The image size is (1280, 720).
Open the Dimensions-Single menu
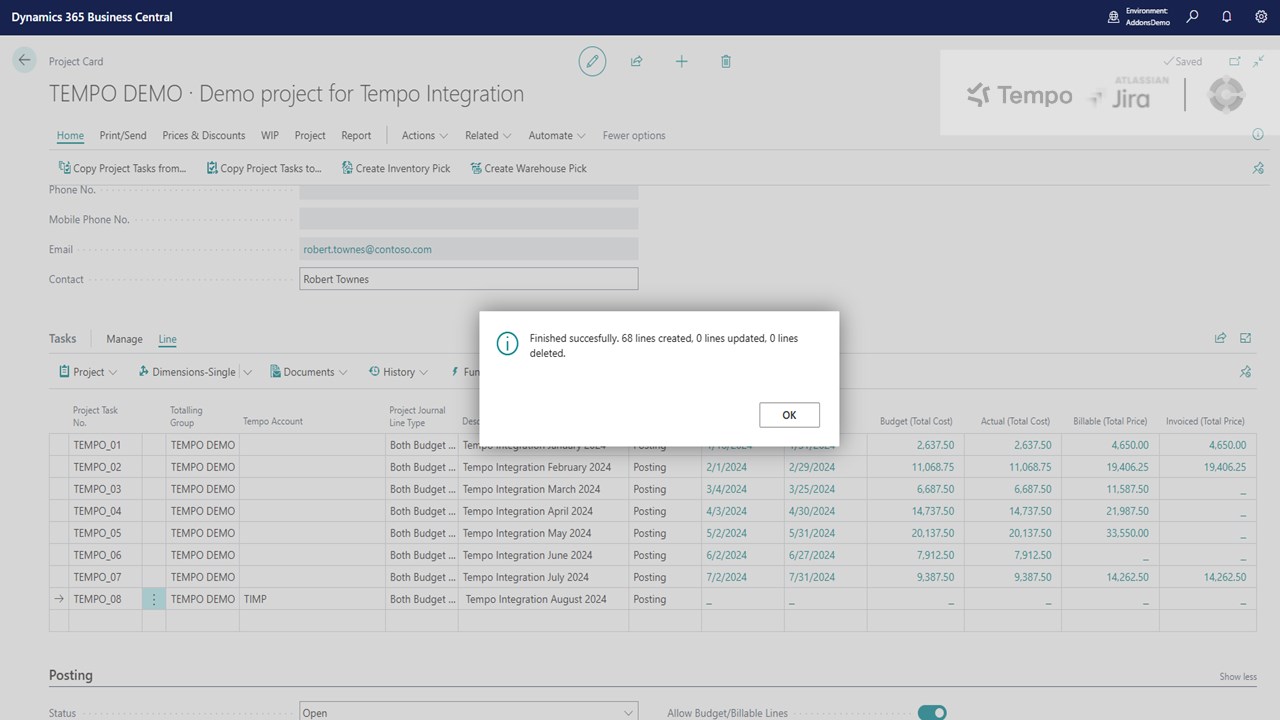(x=186, y=372)
